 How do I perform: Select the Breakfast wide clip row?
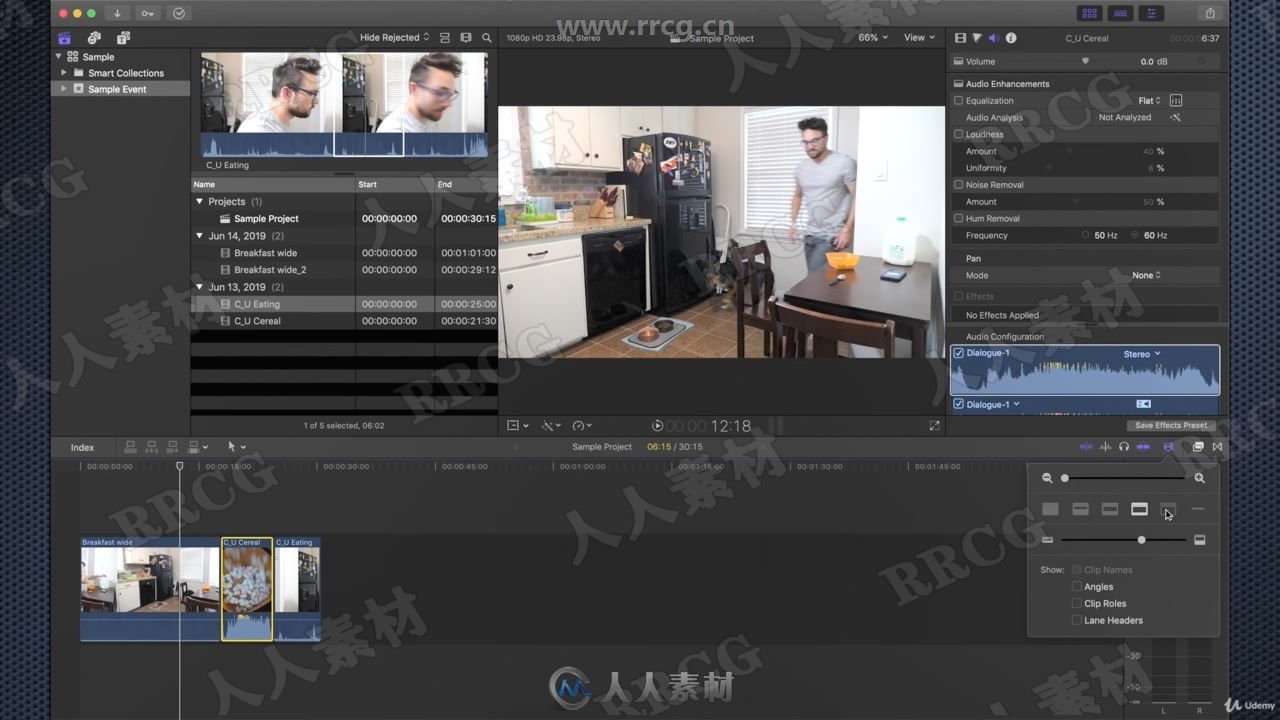click(x=344, y=253)
